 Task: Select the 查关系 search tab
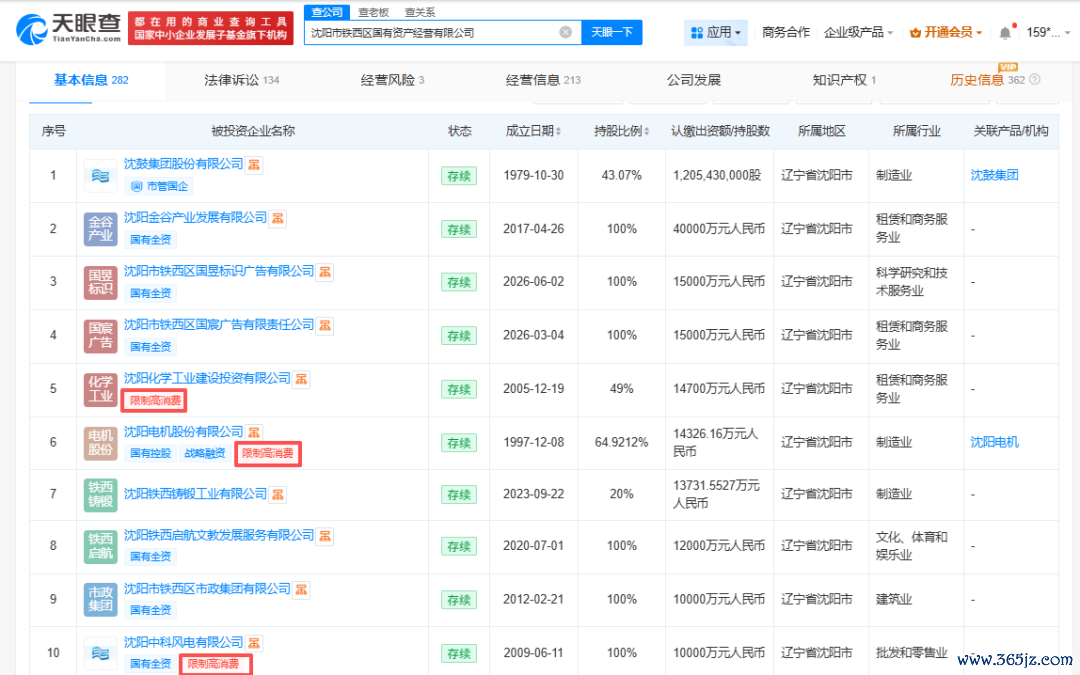pyautogui.click(x=420, y=12)
